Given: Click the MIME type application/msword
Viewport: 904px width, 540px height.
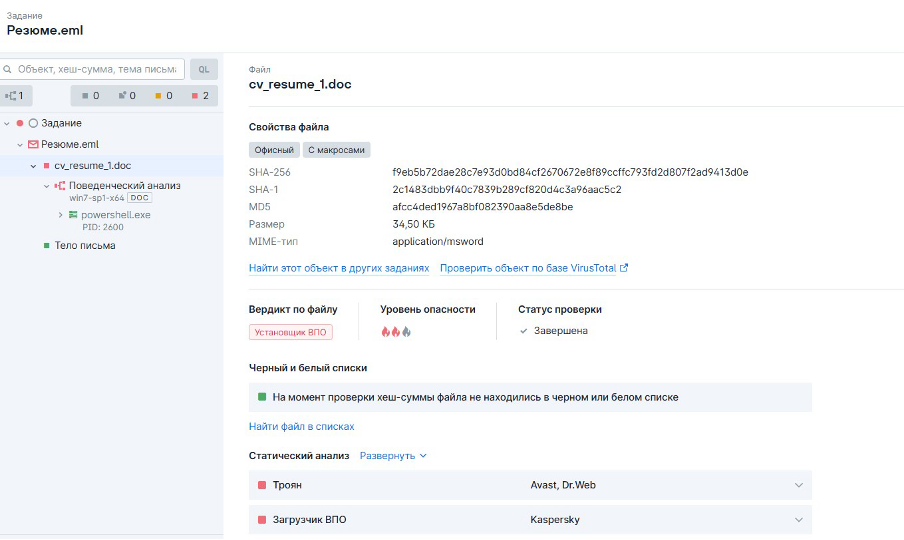Looking at the screenshot, I should [x=438, y=241].
